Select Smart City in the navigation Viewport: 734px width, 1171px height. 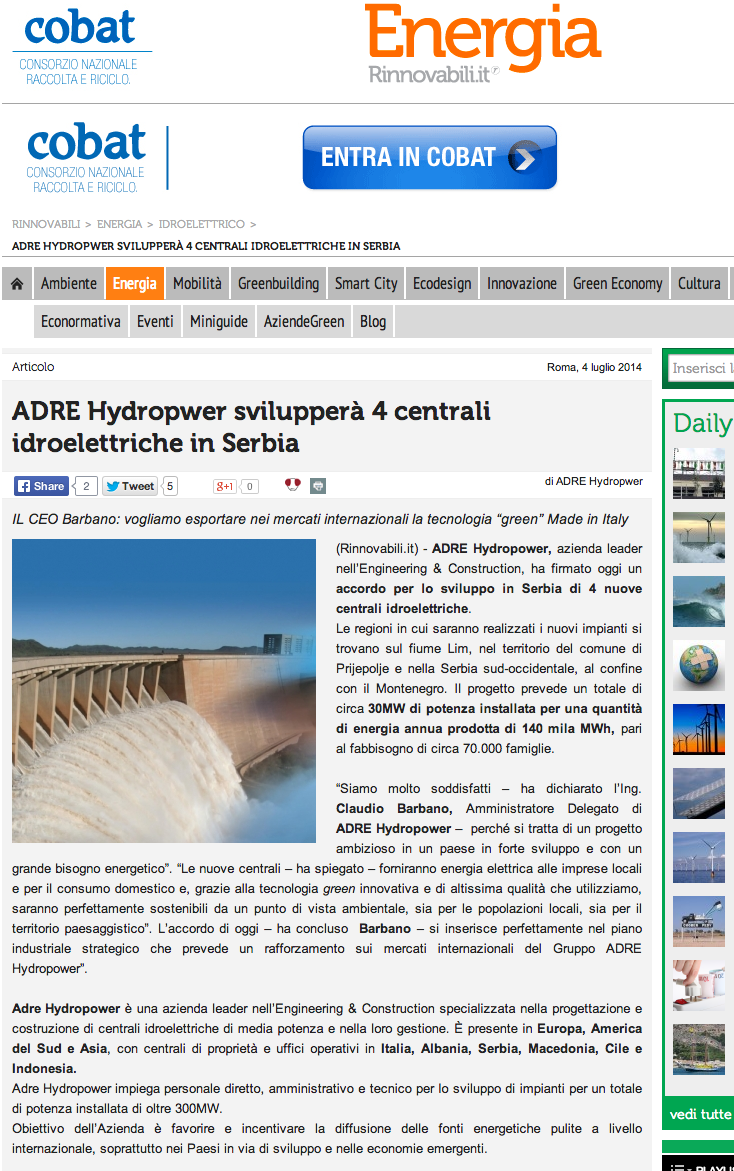point(366,284)
